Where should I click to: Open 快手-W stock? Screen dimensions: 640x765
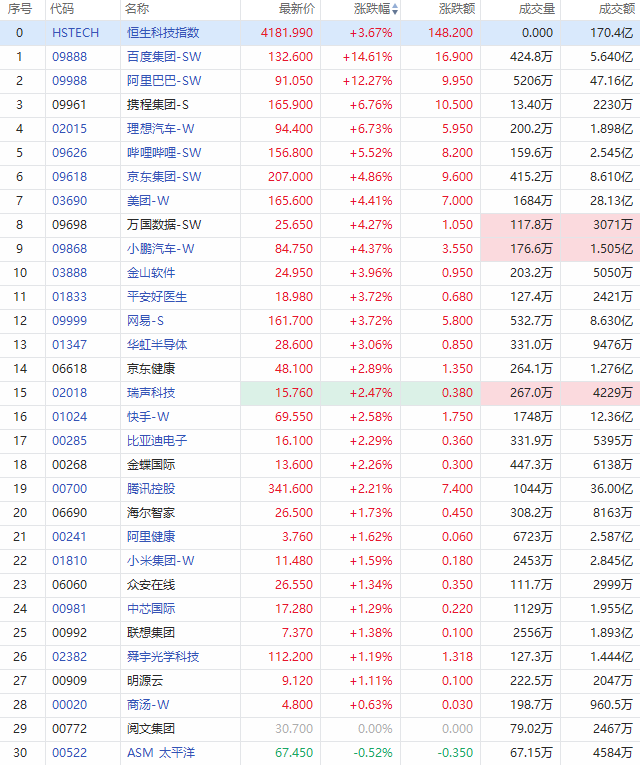coord(148,416)
